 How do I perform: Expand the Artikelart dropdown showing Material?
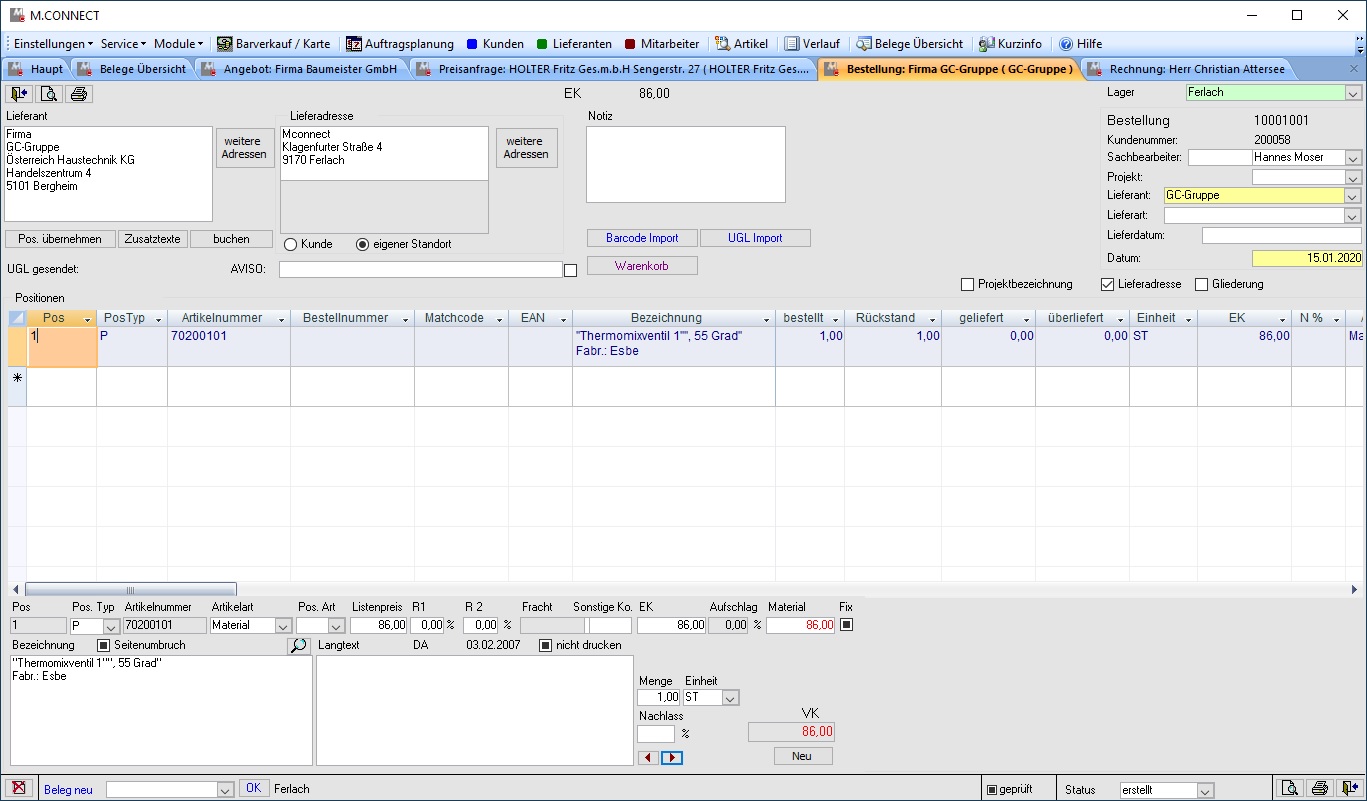(x=282, y=626)
